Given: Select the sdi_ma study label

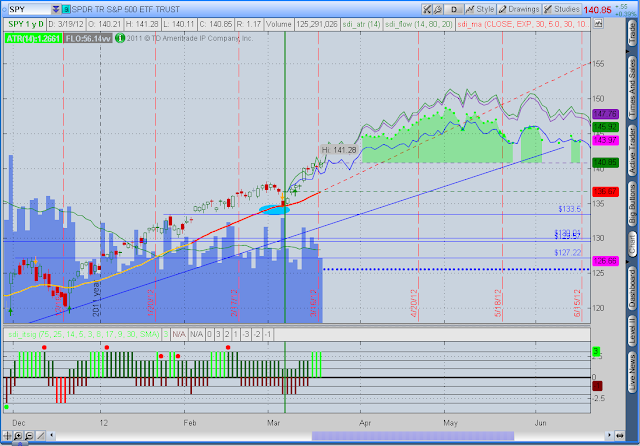Looking at the screenshot, I should click(x=522, y=24).
